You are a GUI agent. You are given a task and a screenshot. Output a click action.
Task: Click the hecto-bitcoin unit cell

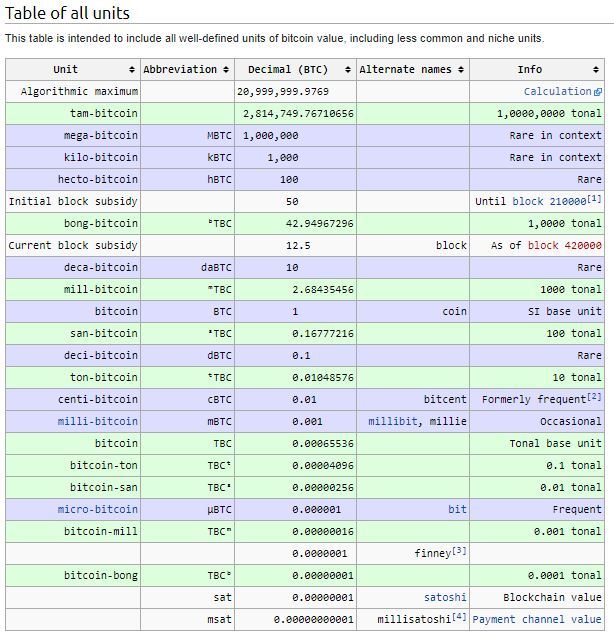pyautogui.click(x=73, y=179)
